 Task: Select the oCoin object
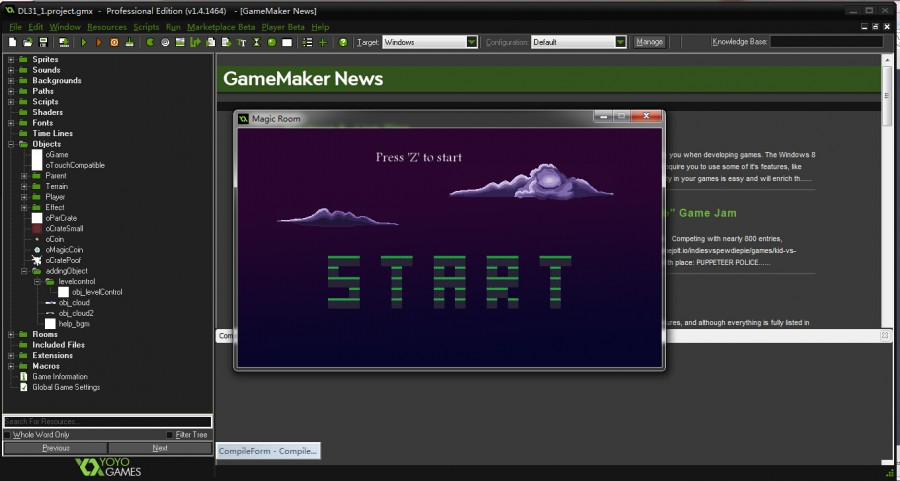click(x=55, y=239)
